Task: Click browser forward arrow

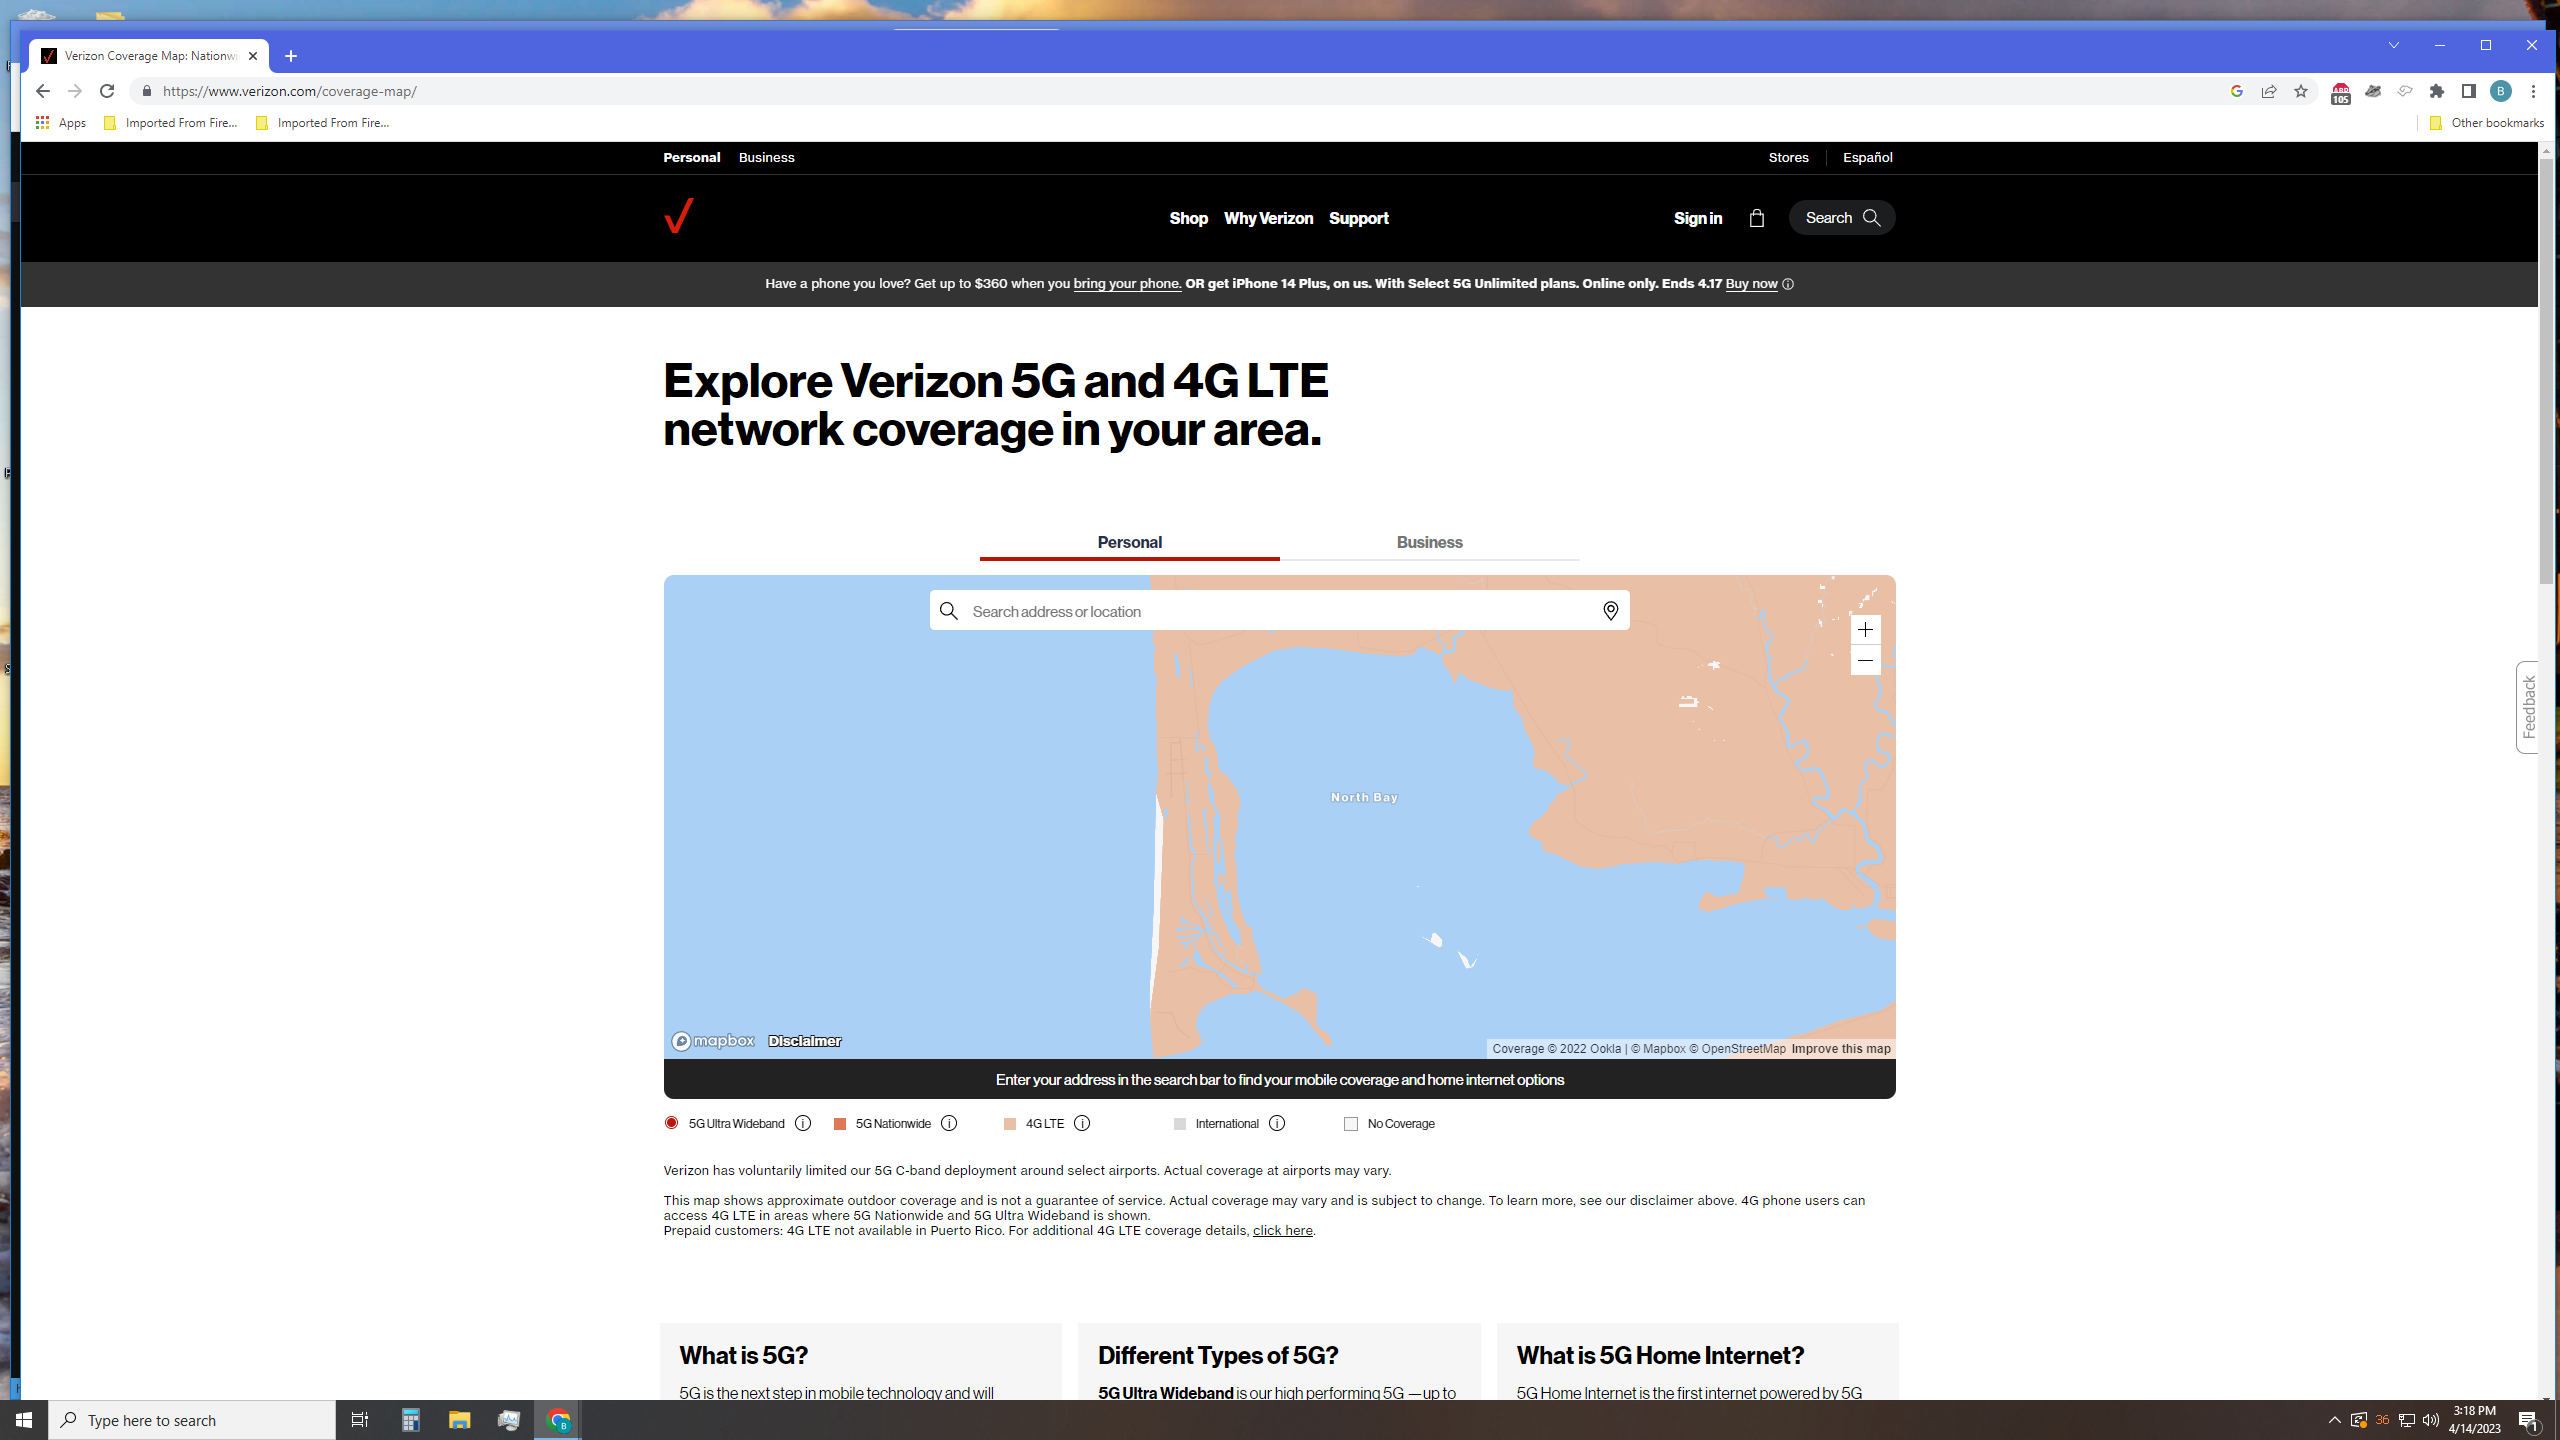Action: click(75, 91)
